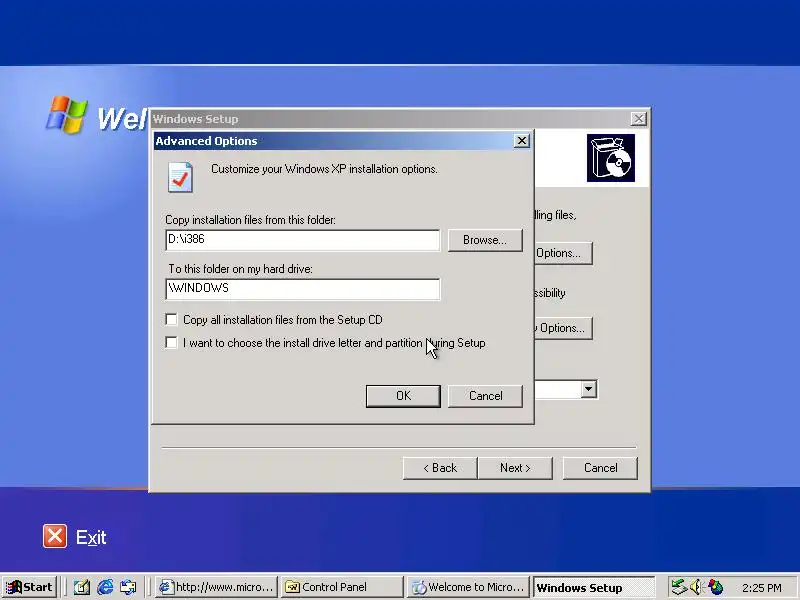Click the Windows XP flag logo
The width and height of the screenshot is (800, 600).
[x=66, y=114]
